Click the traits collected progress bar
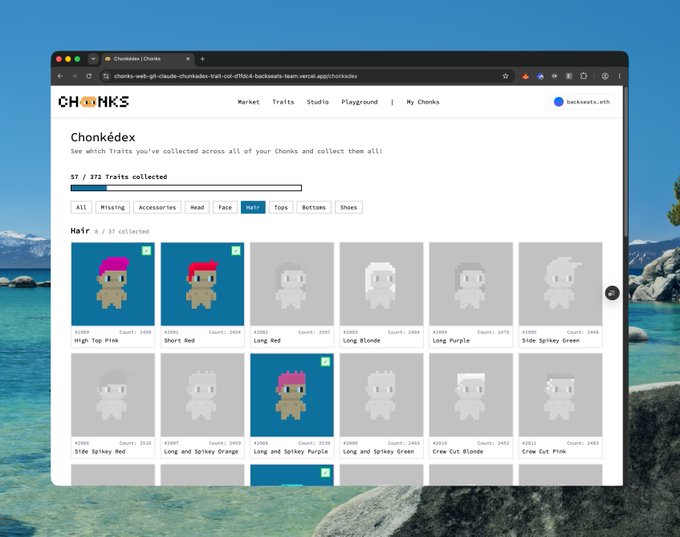680x537 pixels. [186, 188]
